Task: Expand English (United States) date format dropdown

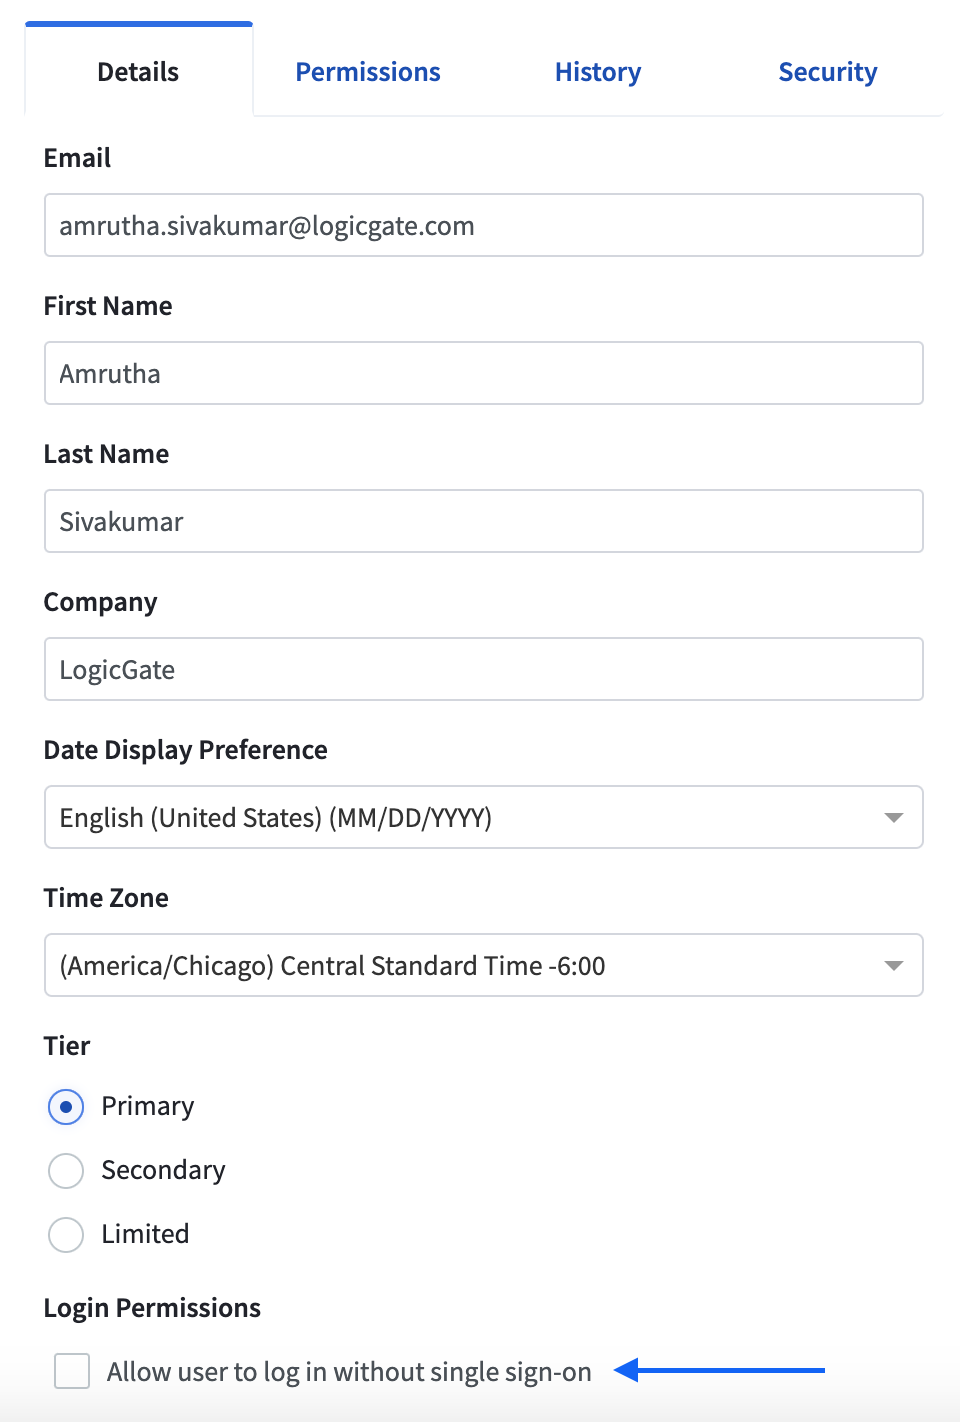Action: [x=484, y=817]
